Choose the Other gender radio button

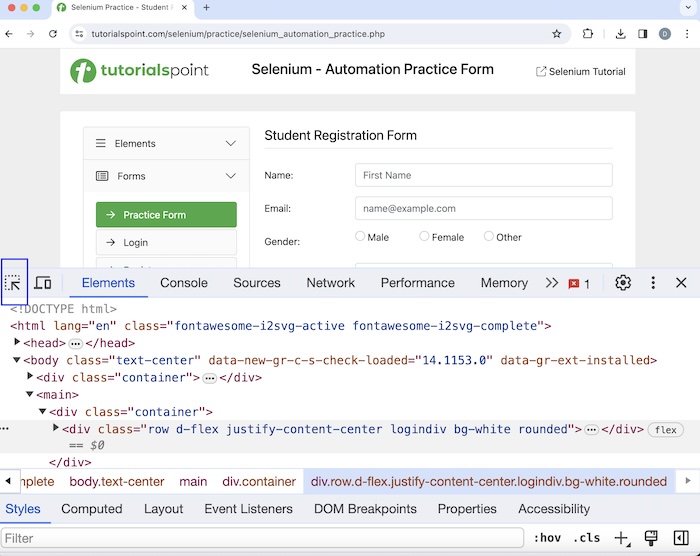[x=489, y=237]
